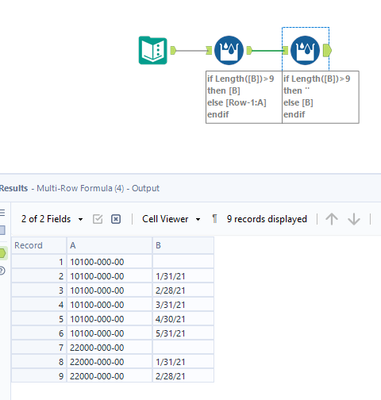Image resolution: width=381 pixels, height=400 pixels.
Task: Select the second Multi-Row Formula tool
Action: click(305, 50)
